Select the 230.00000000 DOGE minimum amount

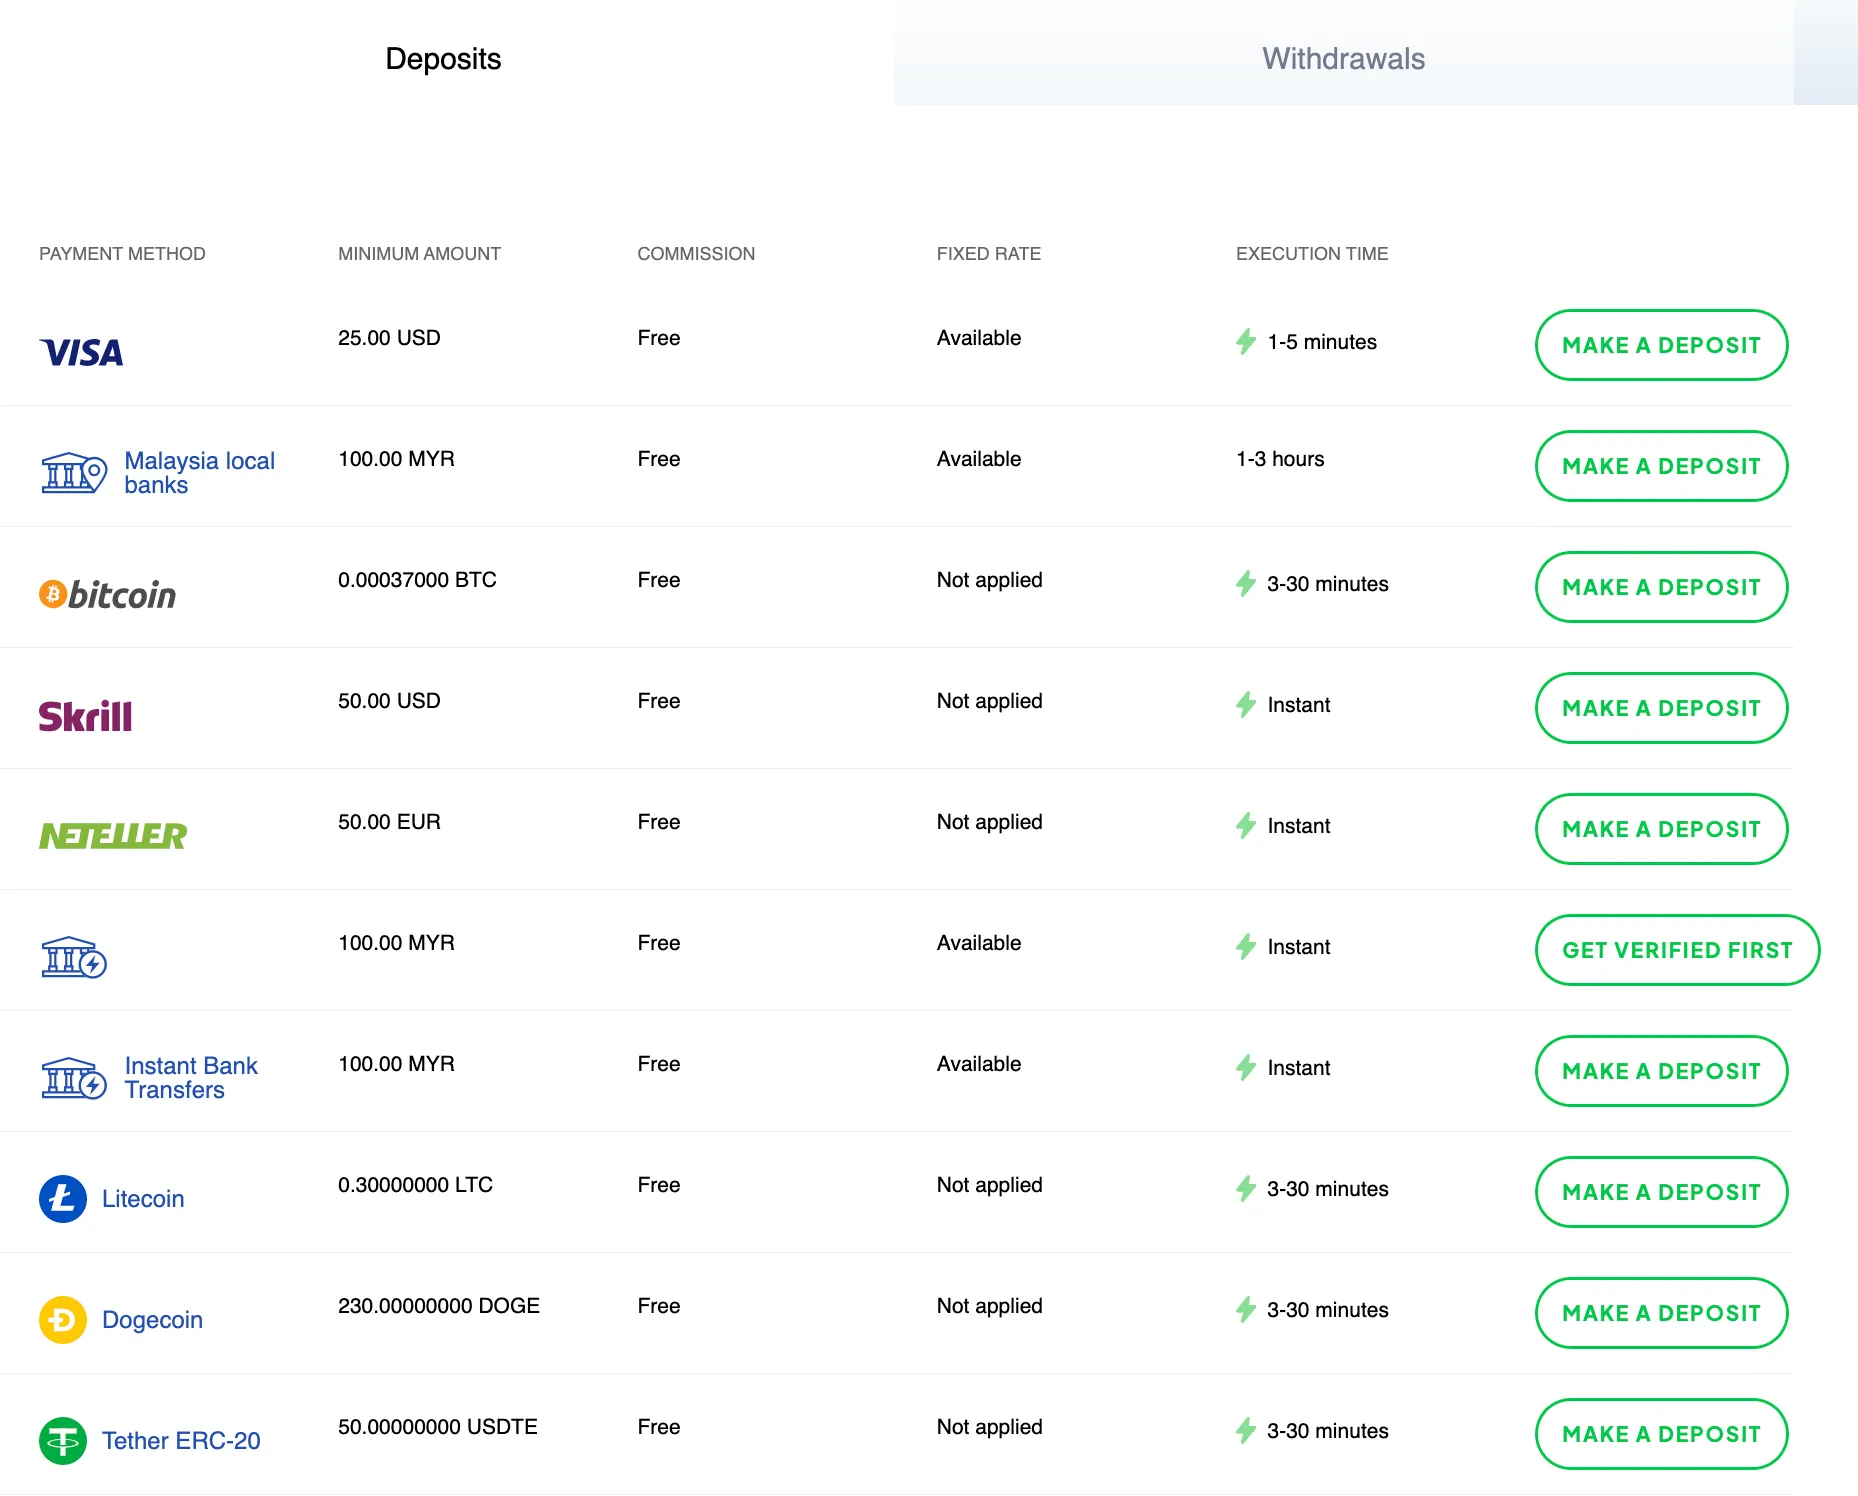439,1306
